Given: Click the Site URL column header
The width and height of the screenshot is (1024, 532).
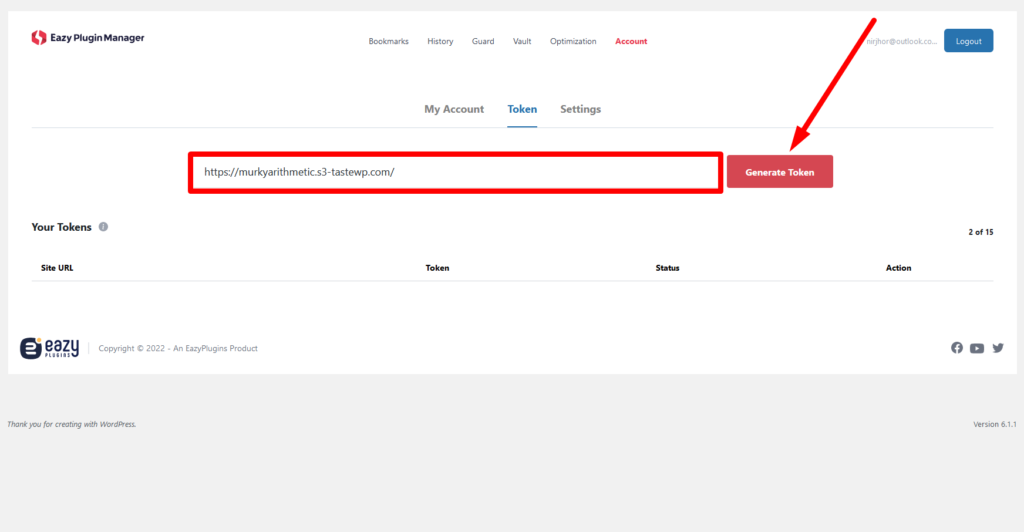Looking at the screenshot, I should (x=57, y=268).
